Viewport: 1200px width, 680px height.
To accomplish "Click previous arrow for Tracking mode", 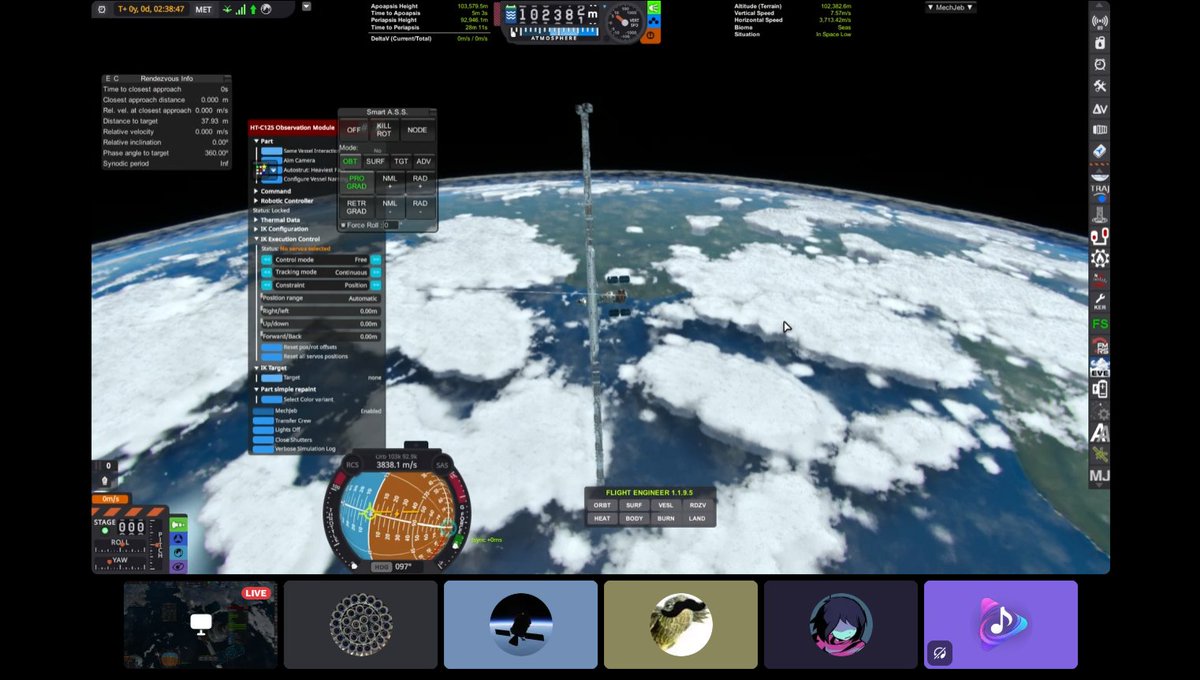I will click(x=266, y=272).
